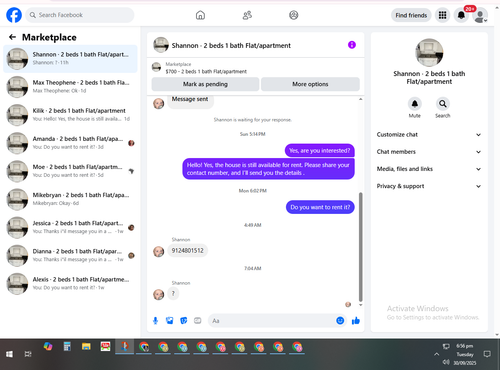Open the Dianna conversation
500x370 pixels.
pos(70,256)
